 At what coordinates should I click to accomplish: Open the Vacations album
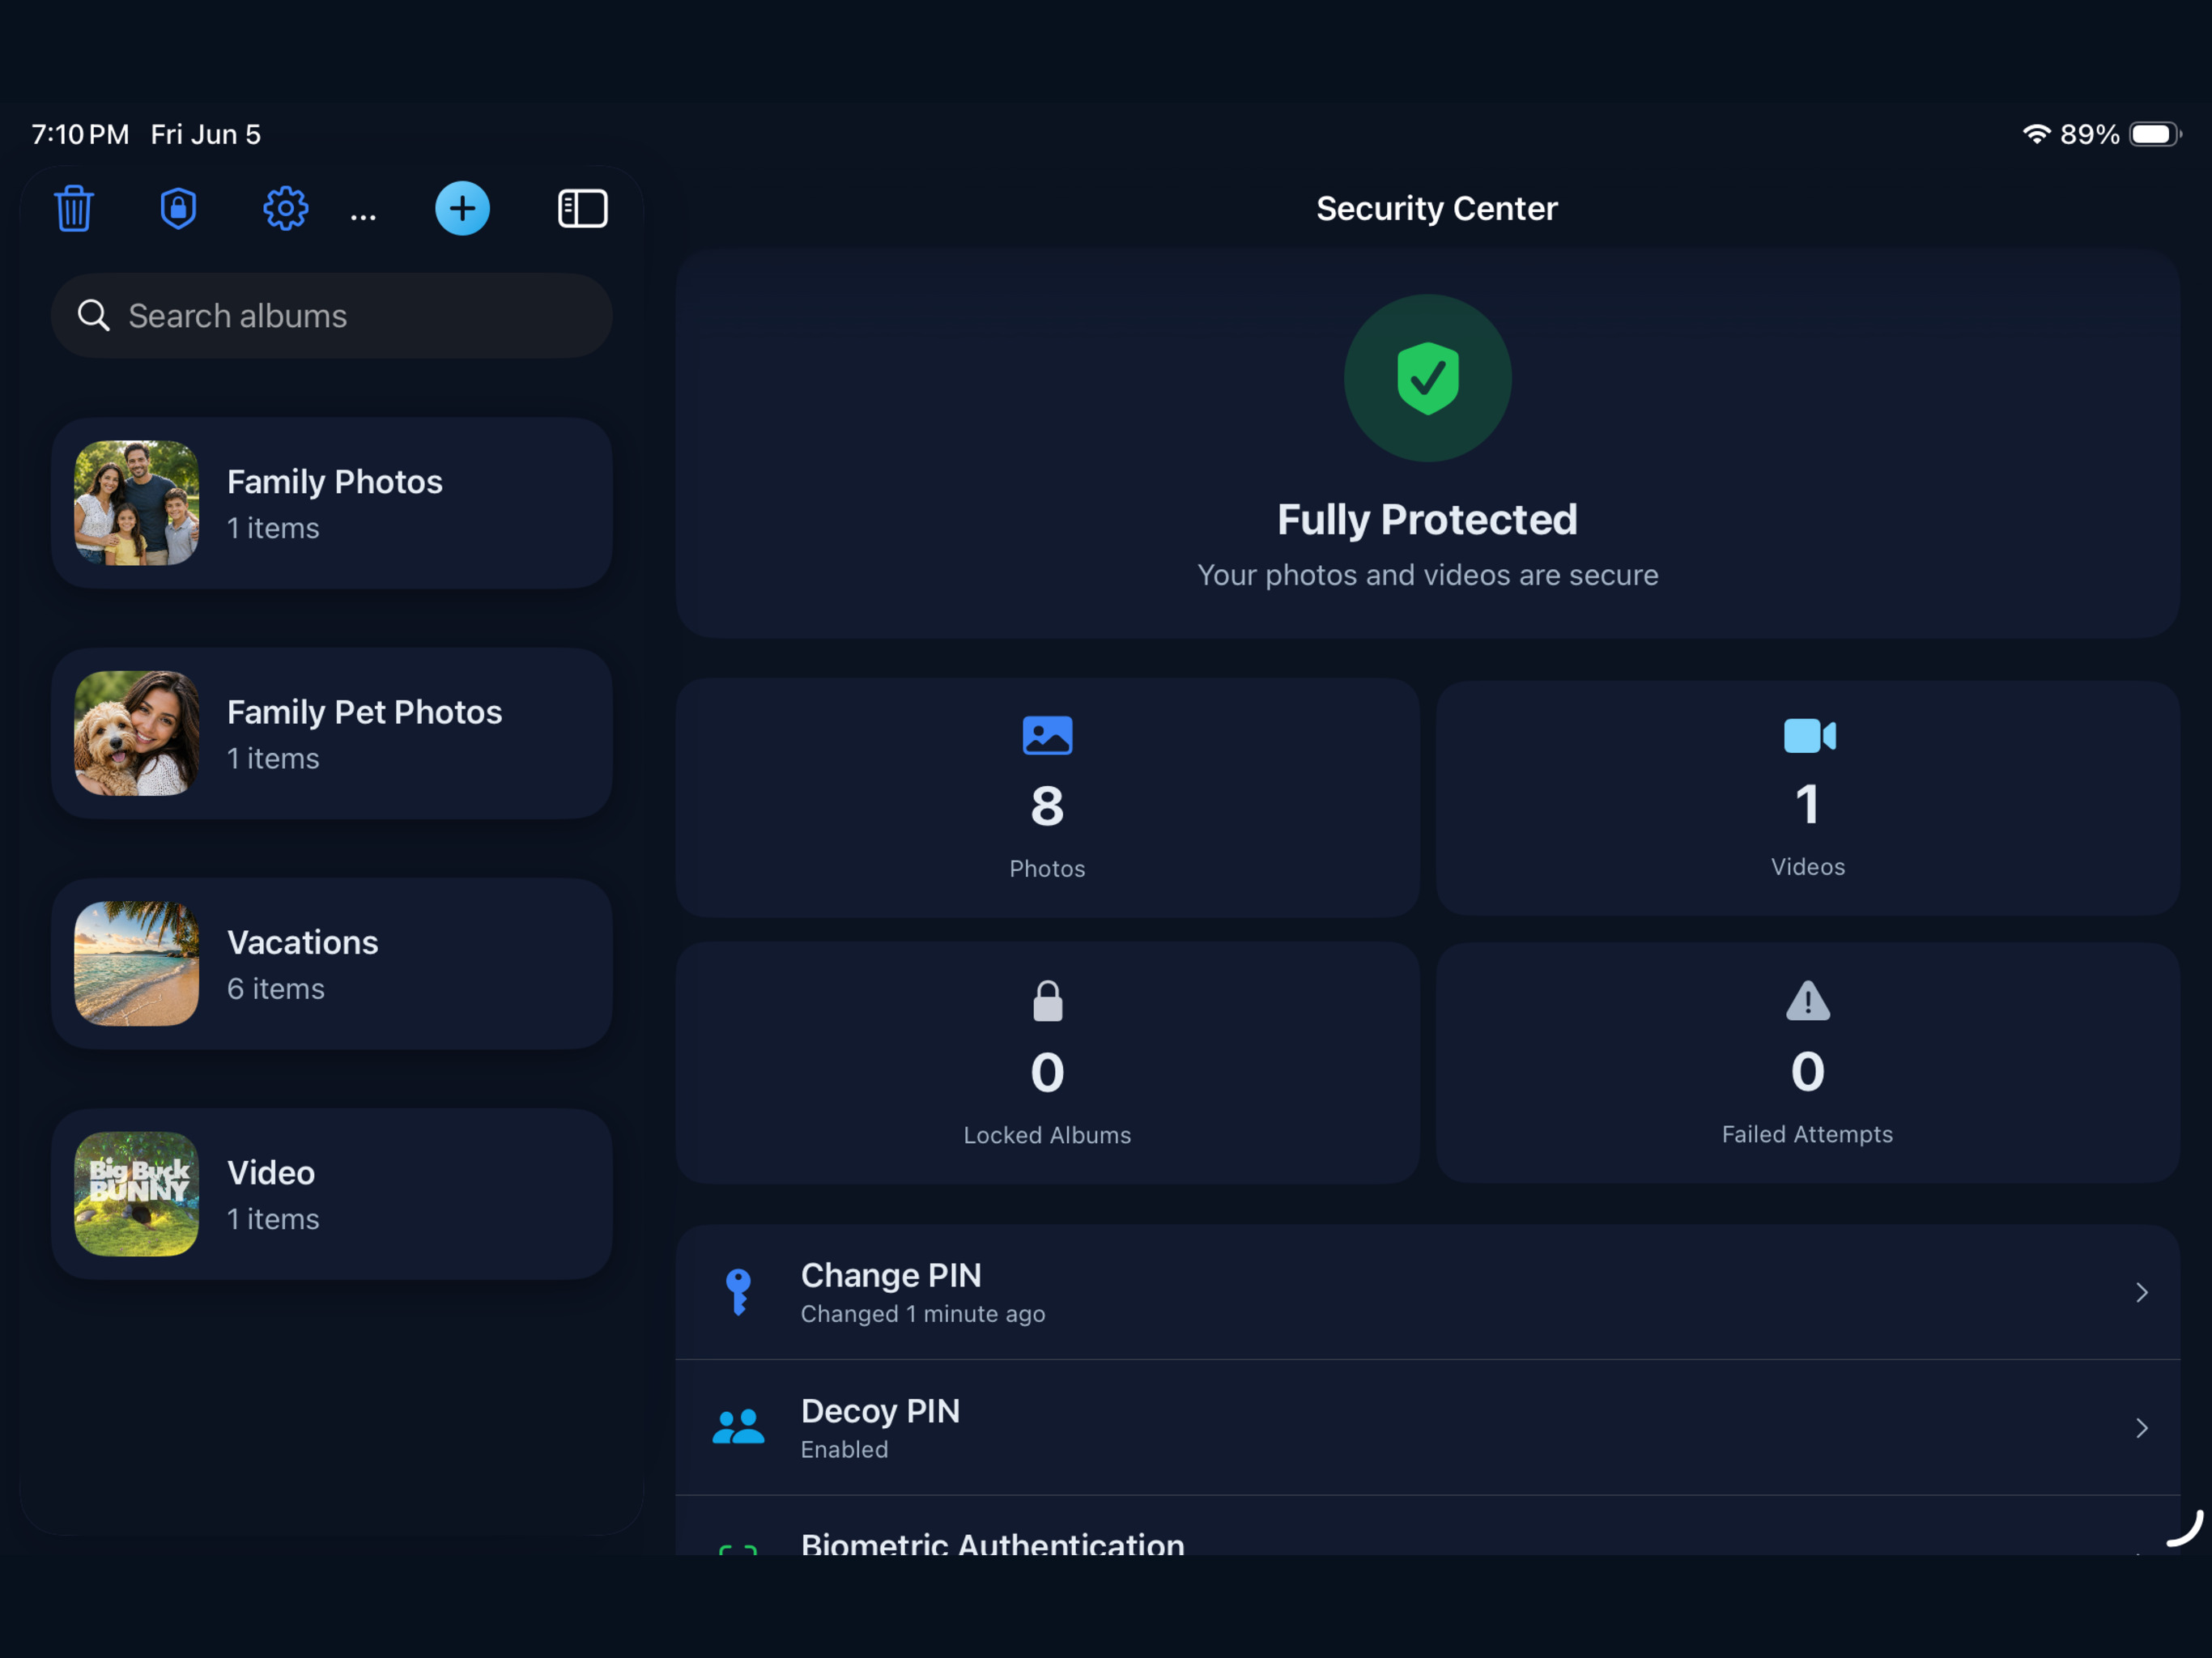point(331,963)
